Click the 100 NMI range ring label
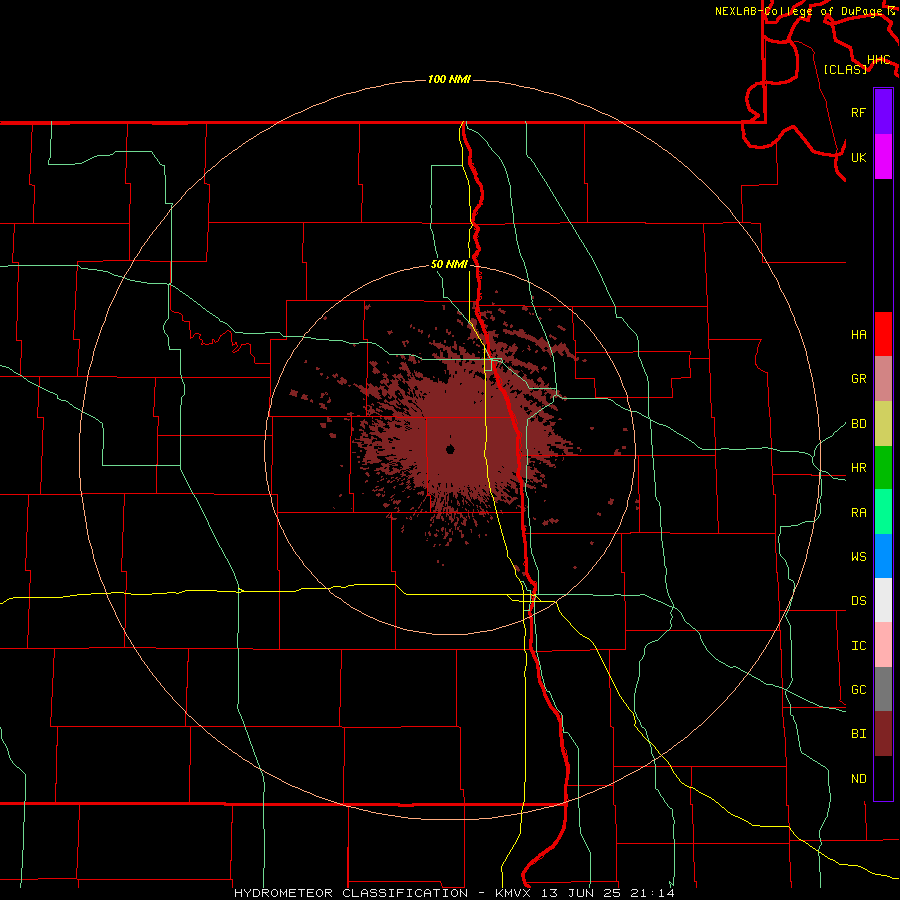The width and height of the screenshot is (900, 900). [449, 79]
